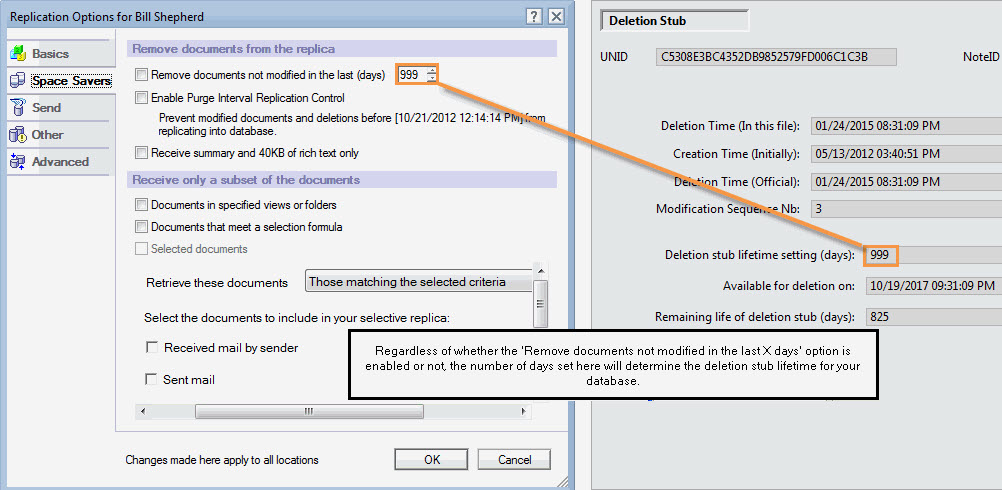The image size is (1002, 490).
Task: Toggle Enable Purge Interval Replication Control
Action: point(141,98)
